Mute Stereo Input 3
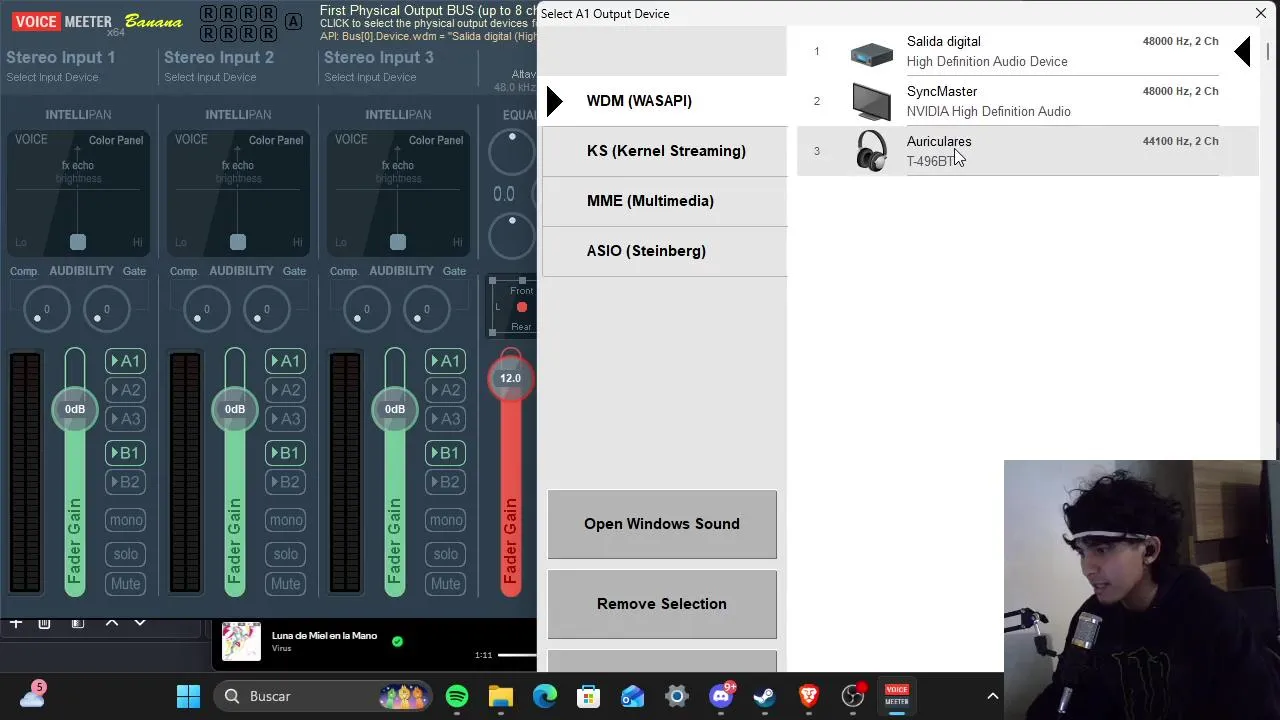1280x720 pixels. (x=445, y=584)
